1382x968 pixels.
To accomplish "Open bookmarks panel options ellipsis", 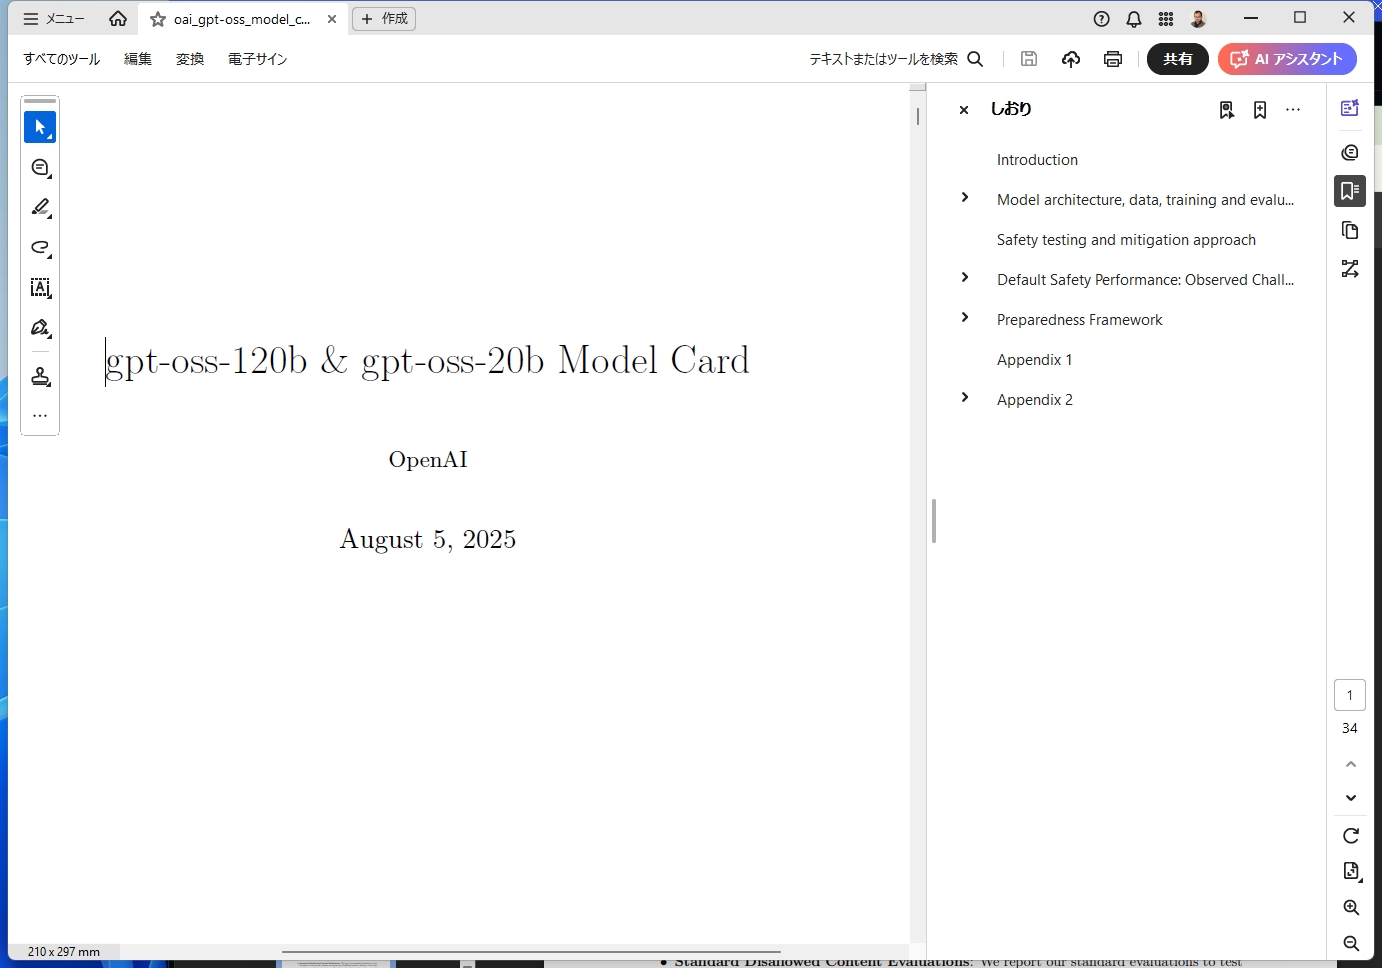I will (1293, 110).
